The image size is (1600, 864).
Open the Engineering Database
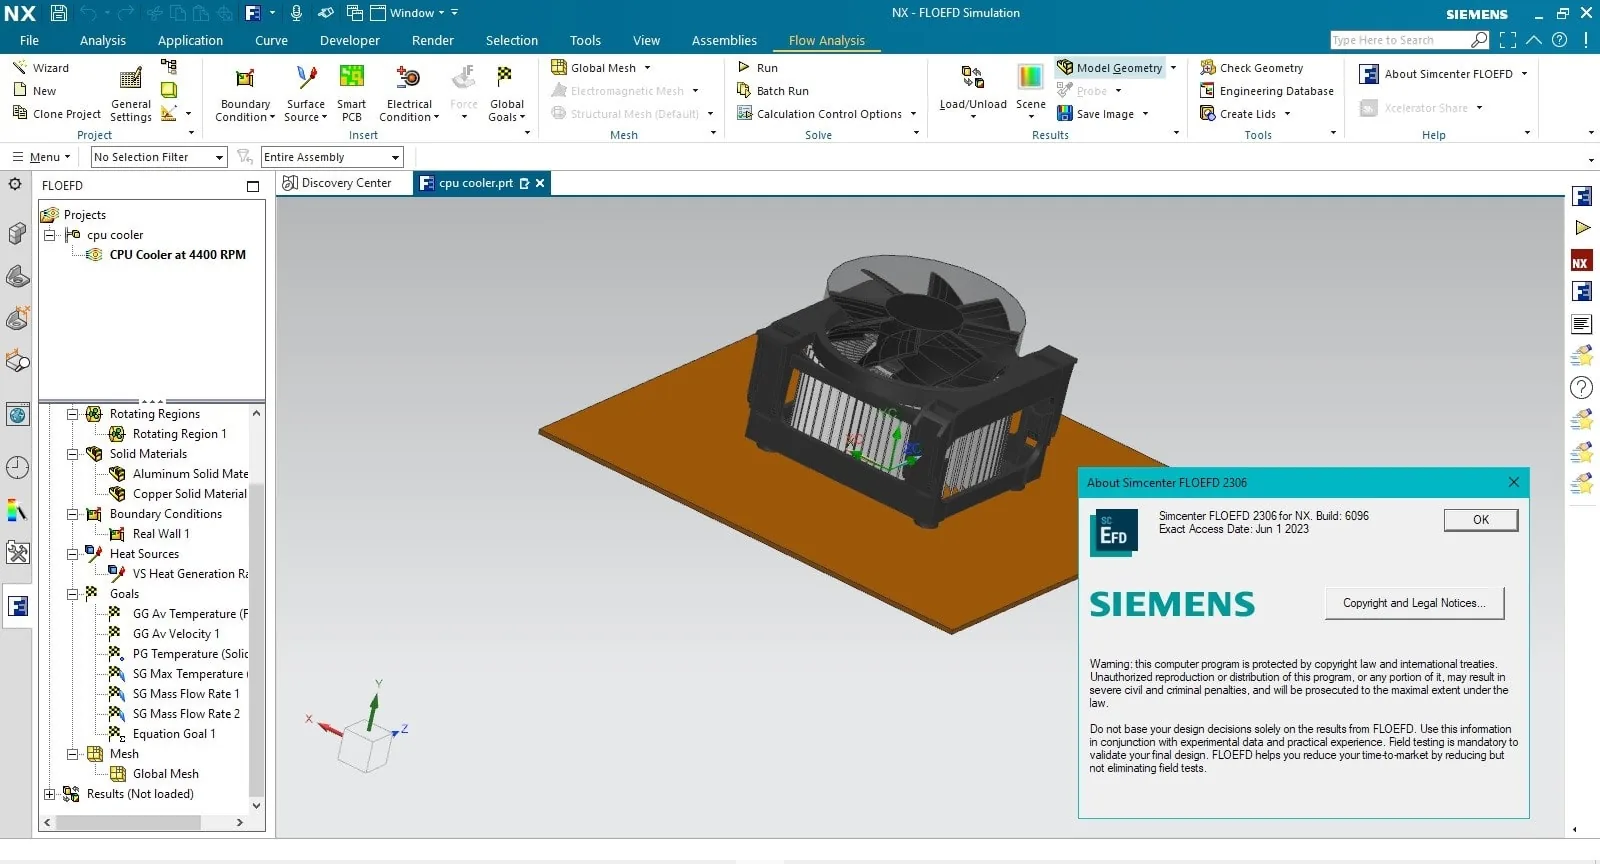tap(1267, 91)
